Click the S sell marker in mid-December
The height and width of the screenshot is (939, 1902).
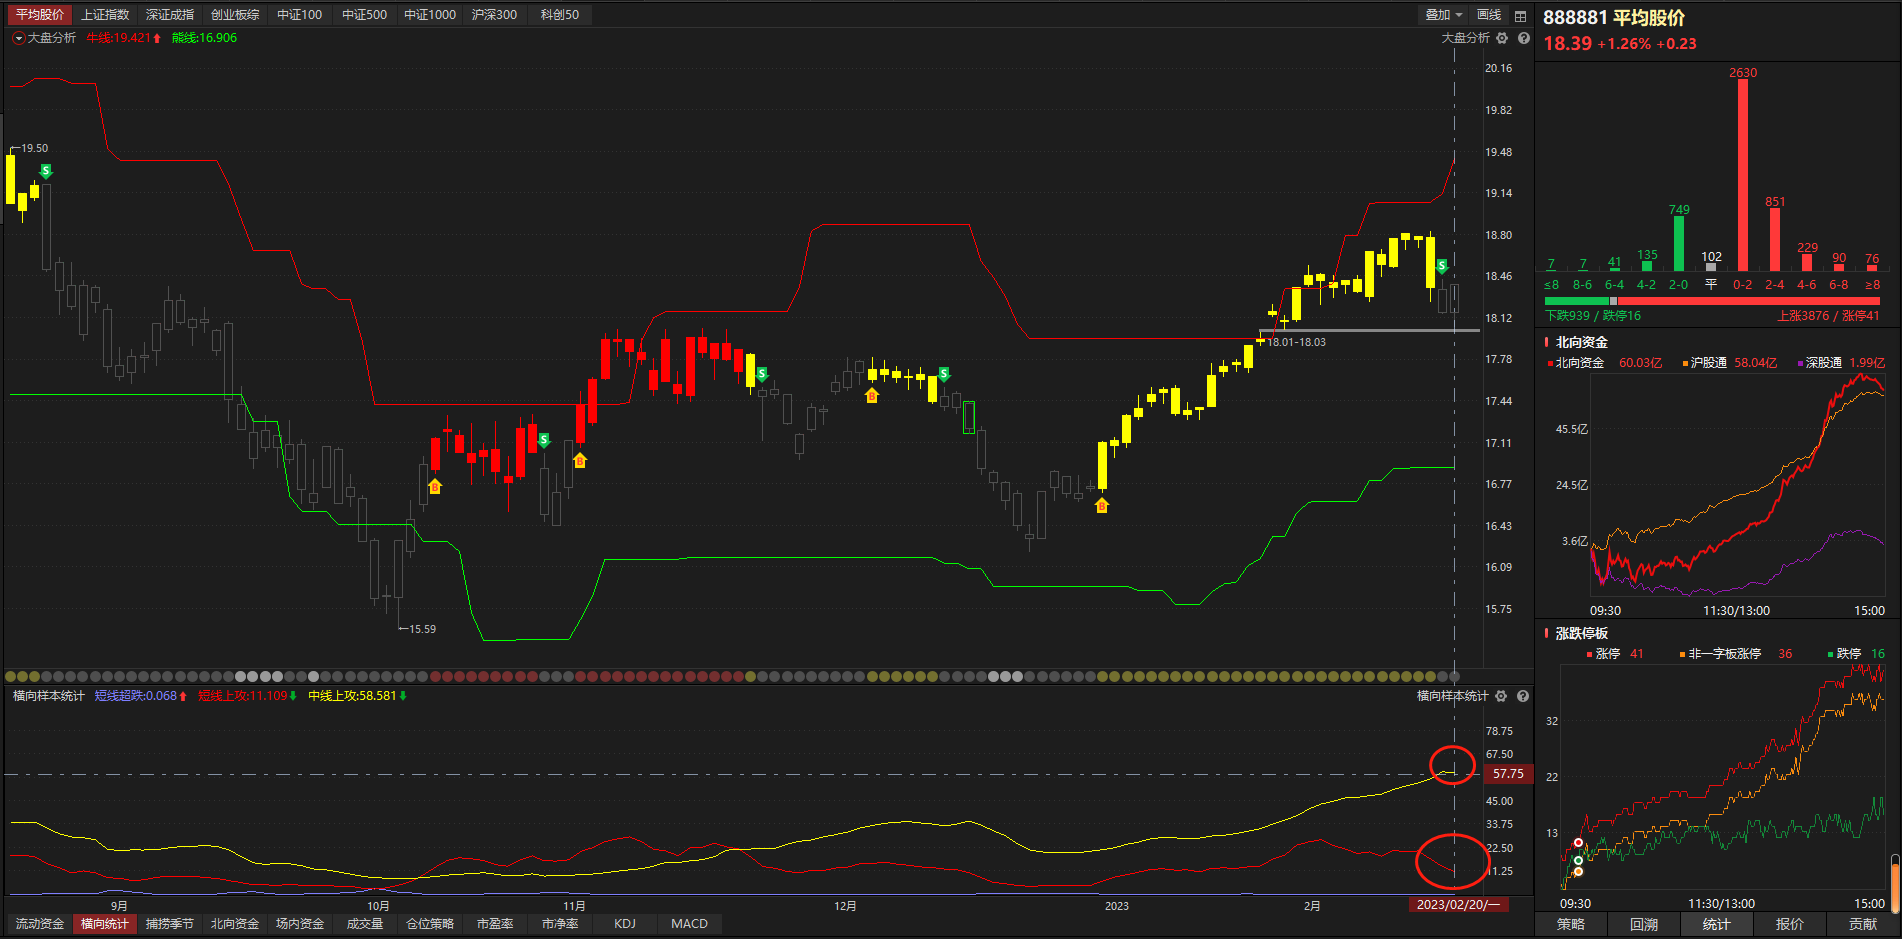point(943,375)
